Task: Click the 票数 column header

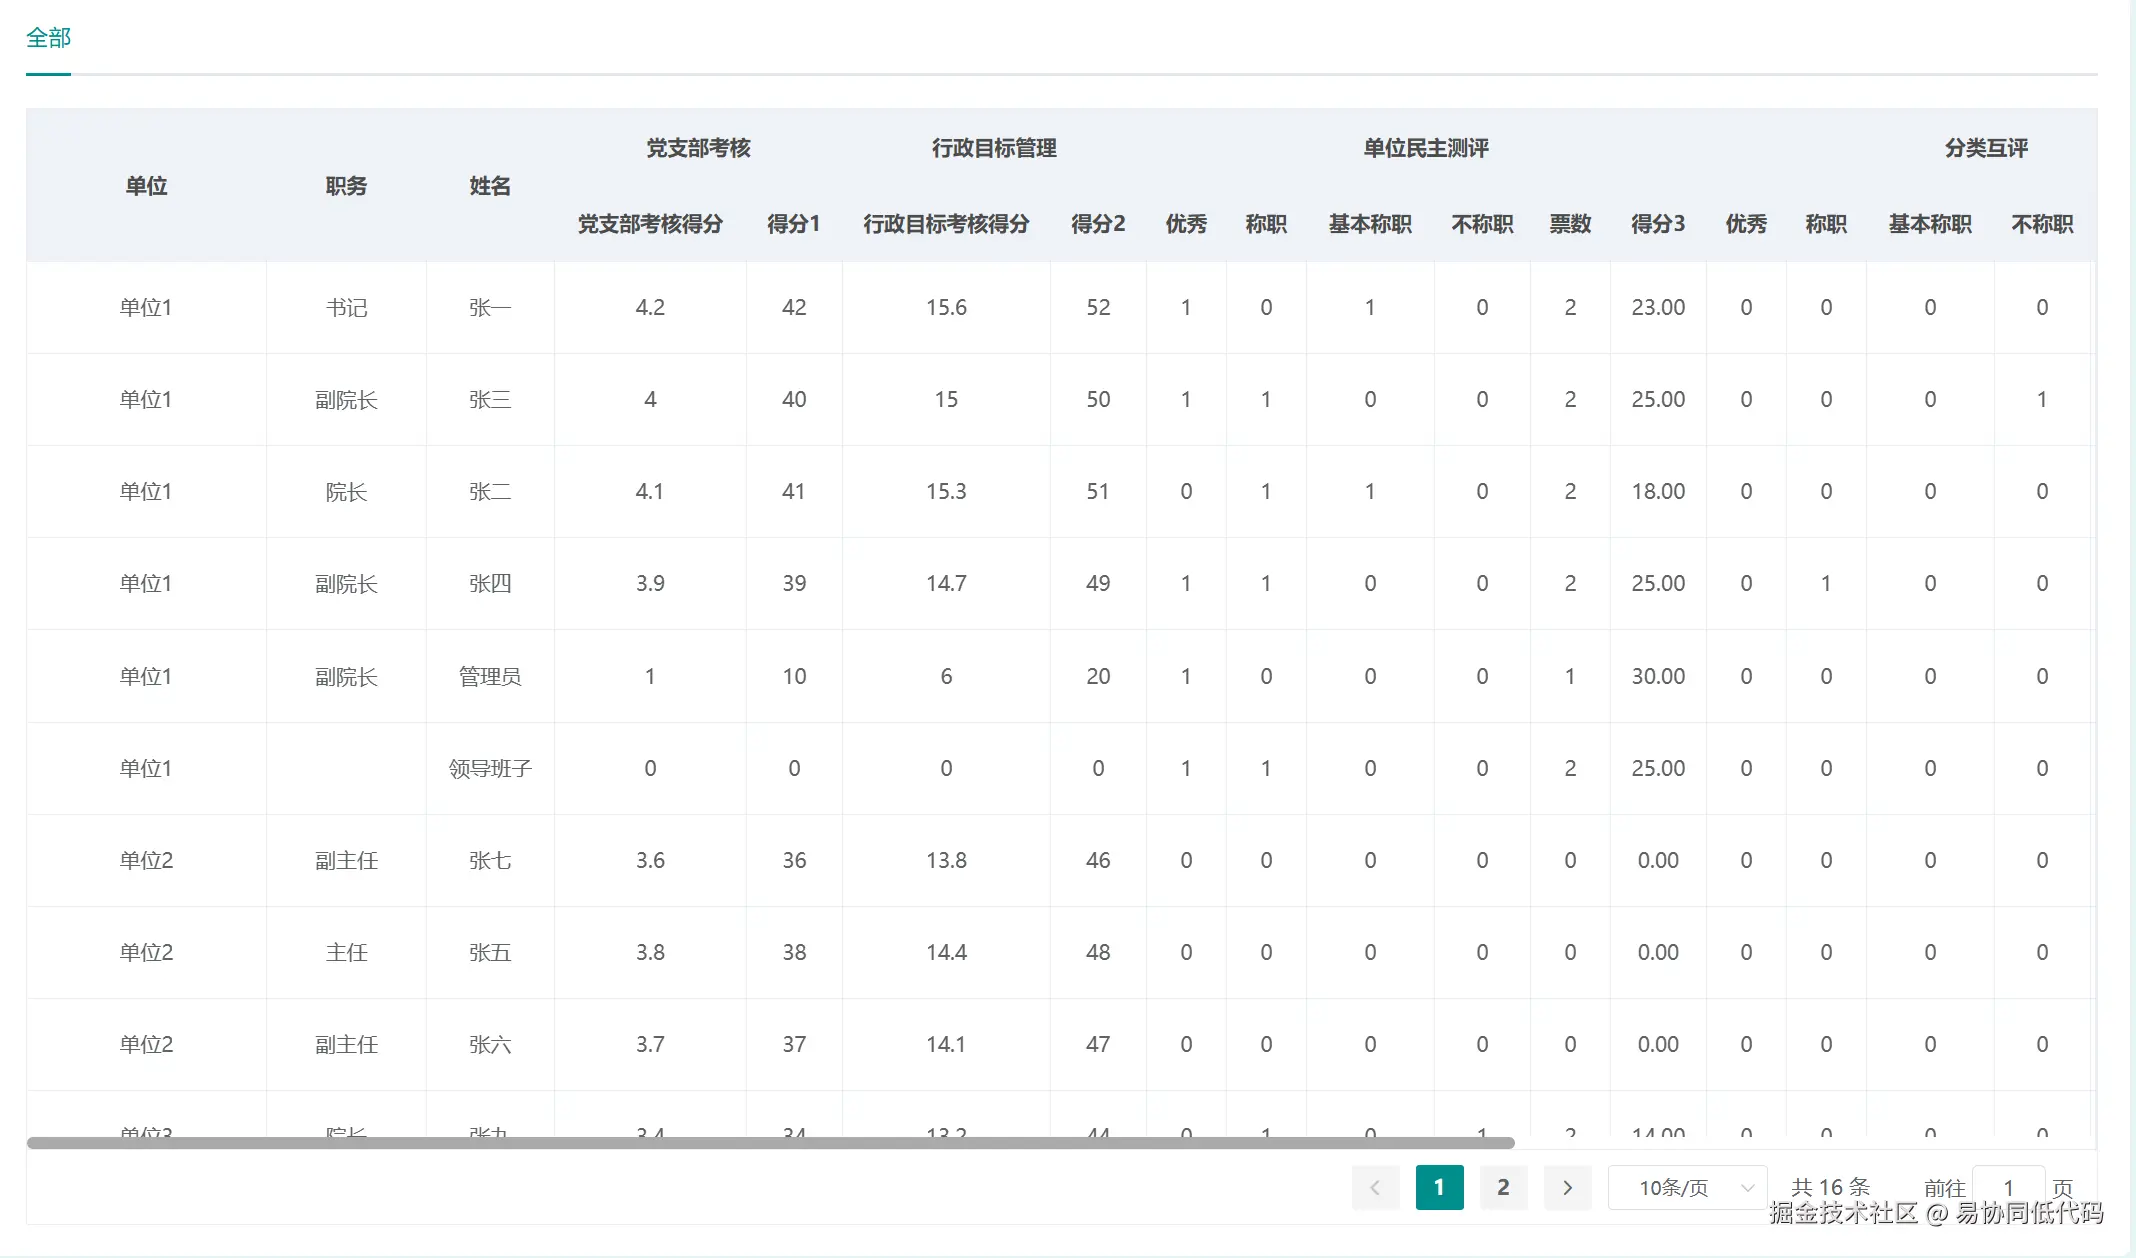Action: (x=1570, y=224)
